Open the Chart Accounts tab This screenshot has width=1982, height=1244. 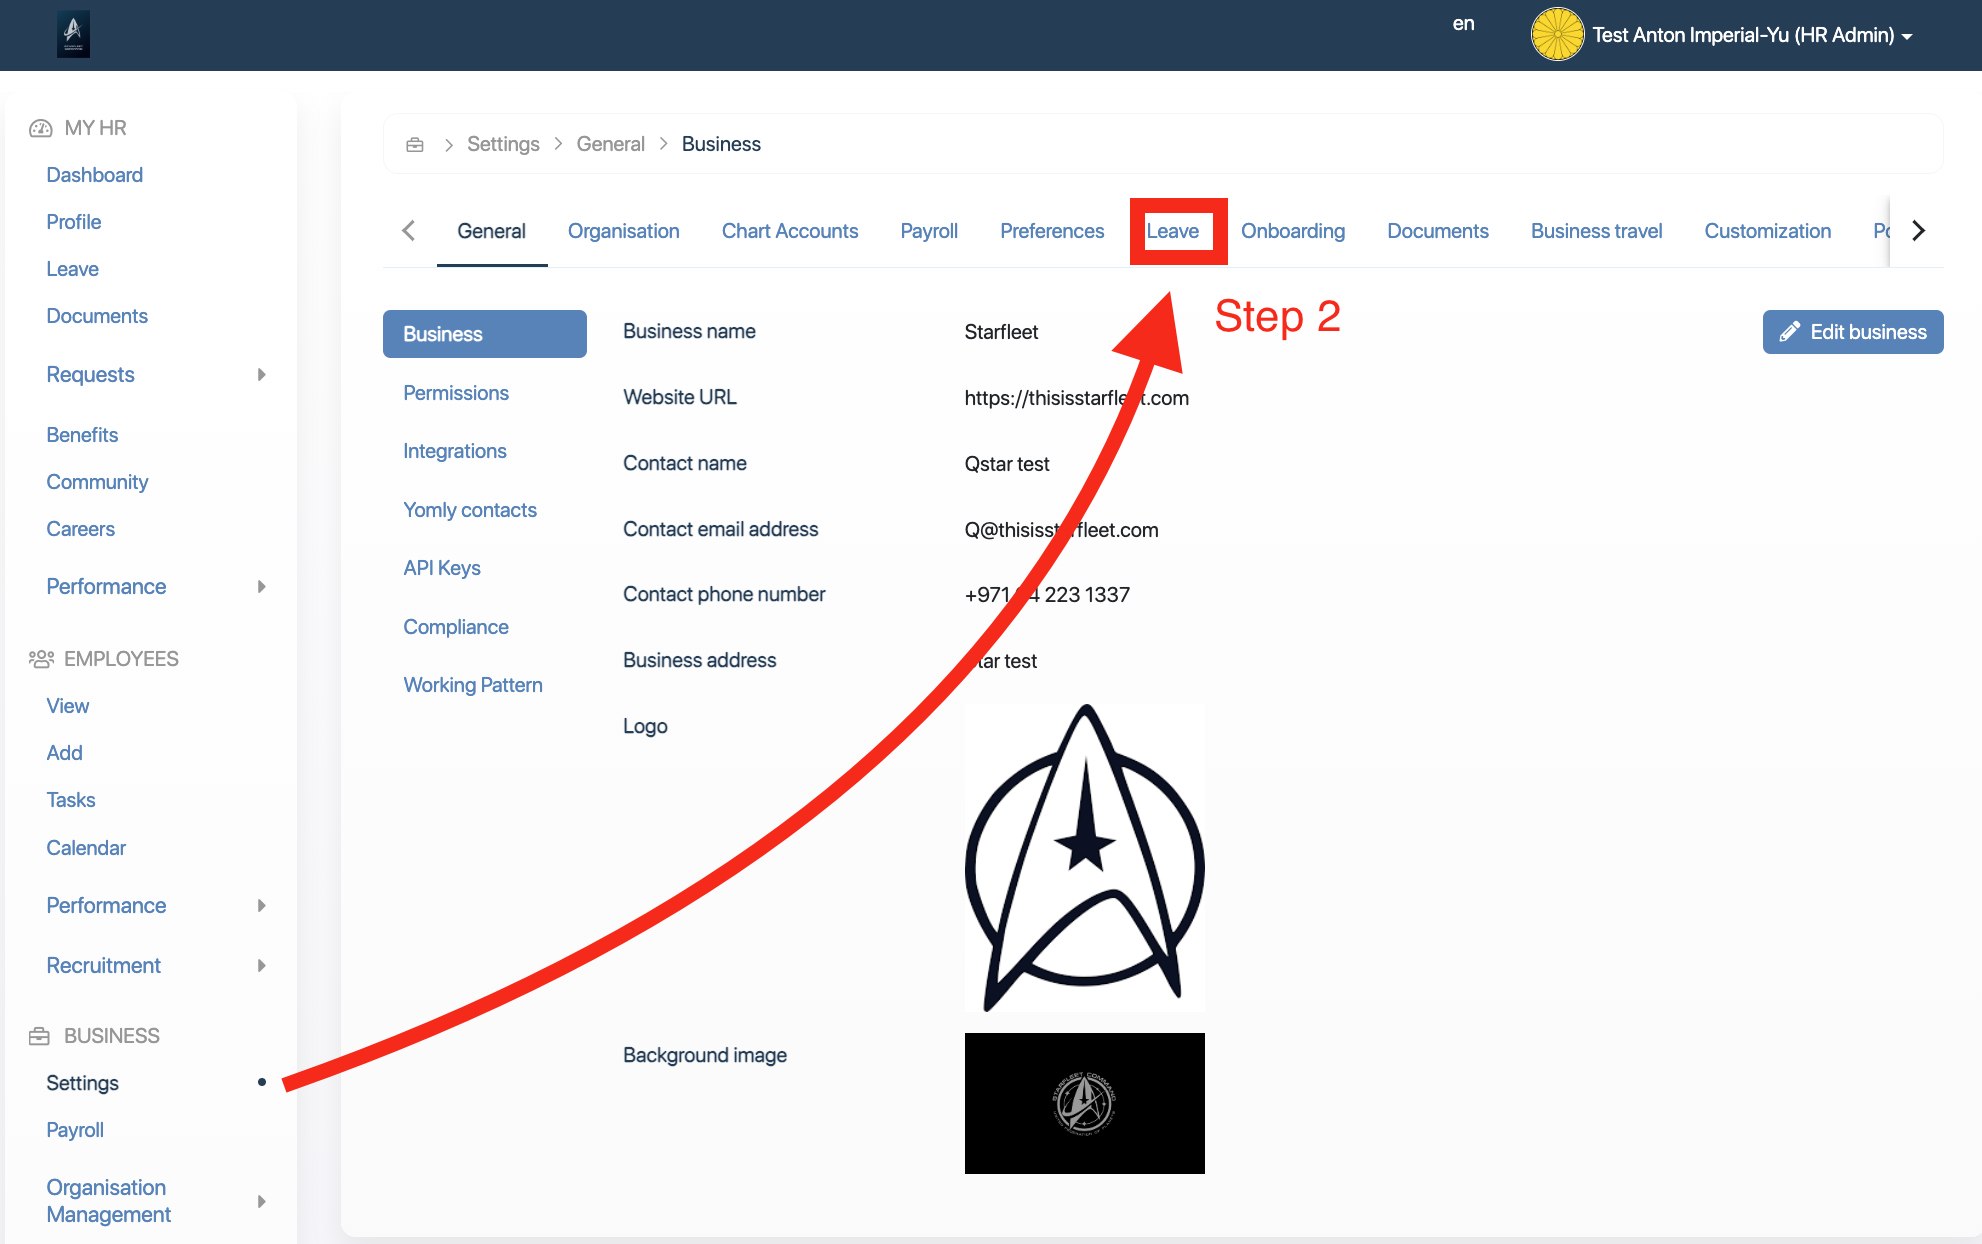(x=789, y=231)
